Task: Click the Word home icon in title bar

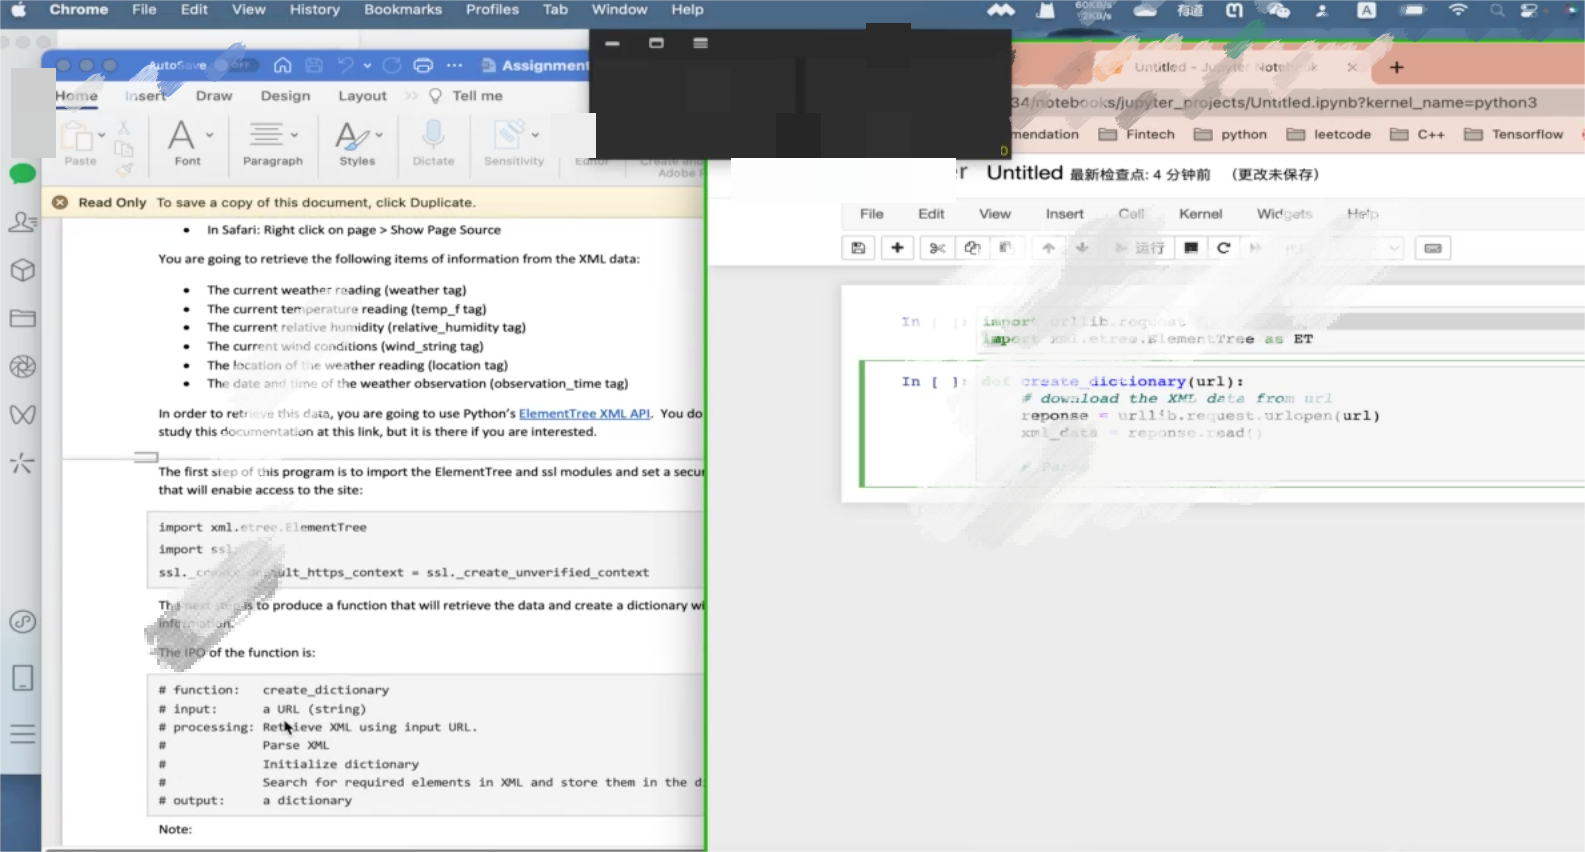Action: point(283,66)
